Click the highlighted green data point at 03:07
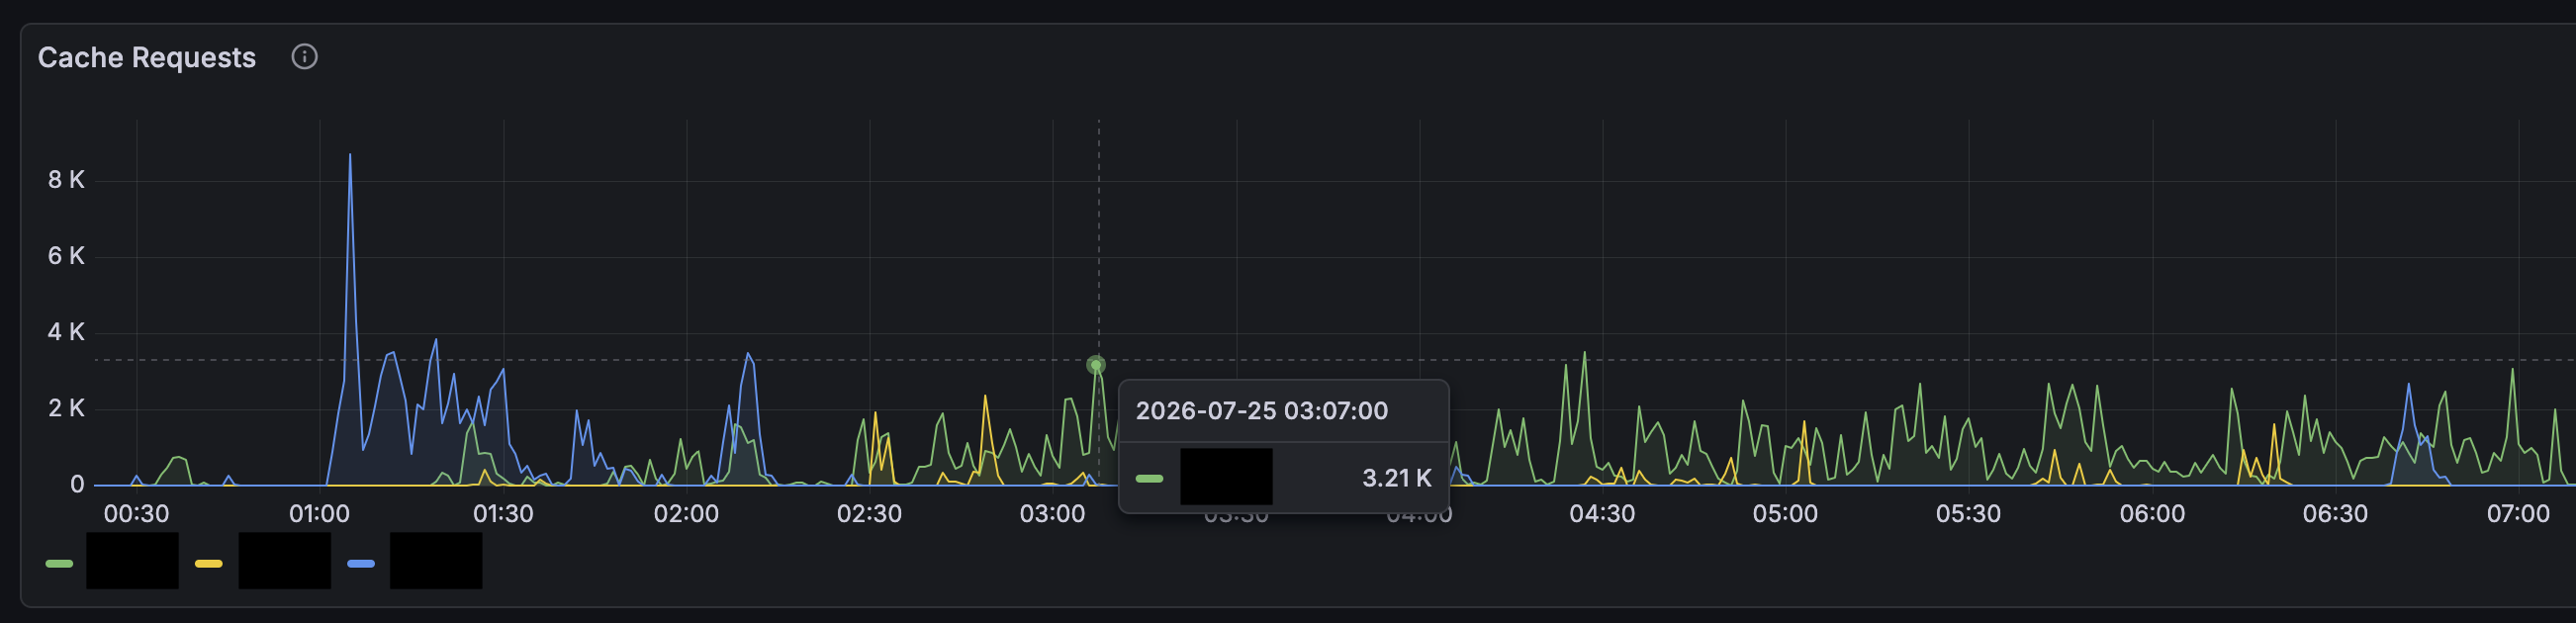Screen dimensions: 2576x623 coord(1096,365)
